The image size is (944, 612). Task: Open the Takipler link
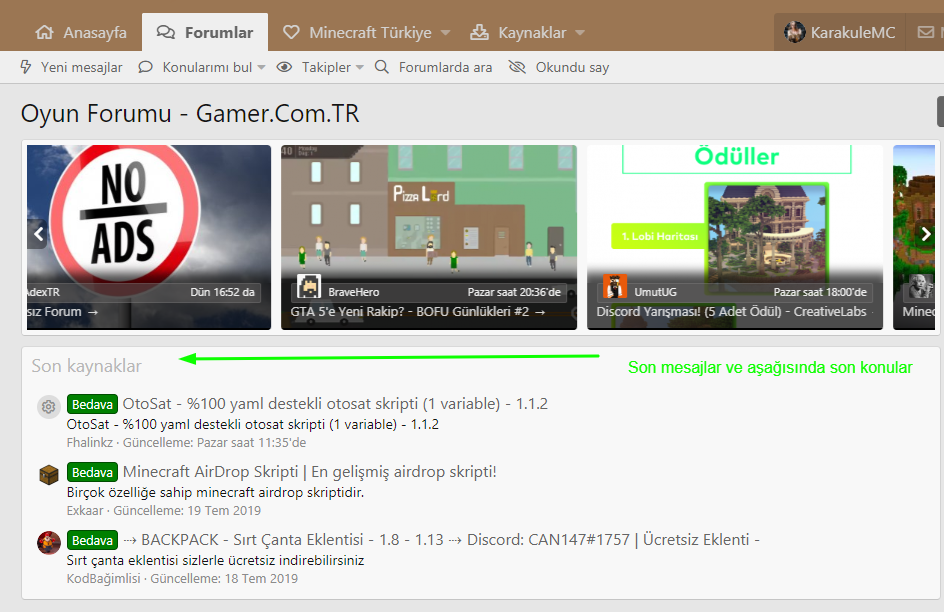[326, 67]
